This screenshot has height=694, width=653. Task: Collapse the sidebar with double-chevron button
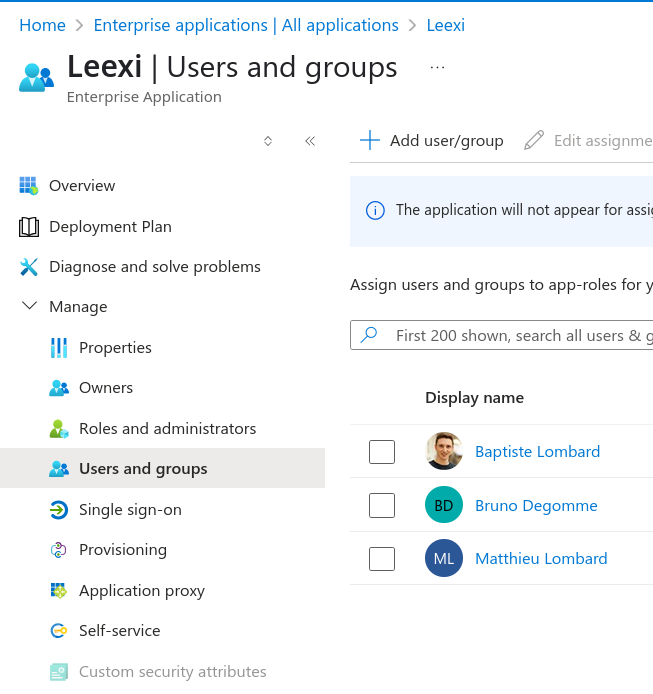(310, 141)
